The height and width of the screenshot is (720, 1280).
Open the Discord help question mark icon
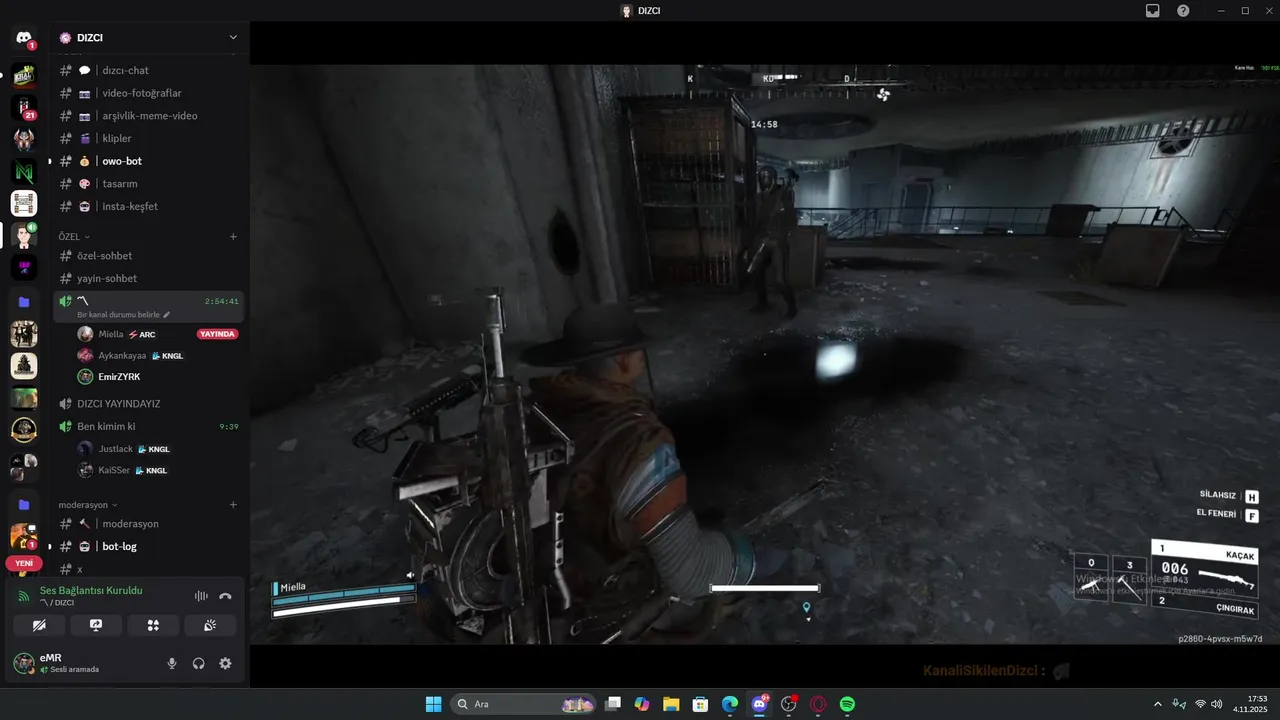coord(1183,10)
